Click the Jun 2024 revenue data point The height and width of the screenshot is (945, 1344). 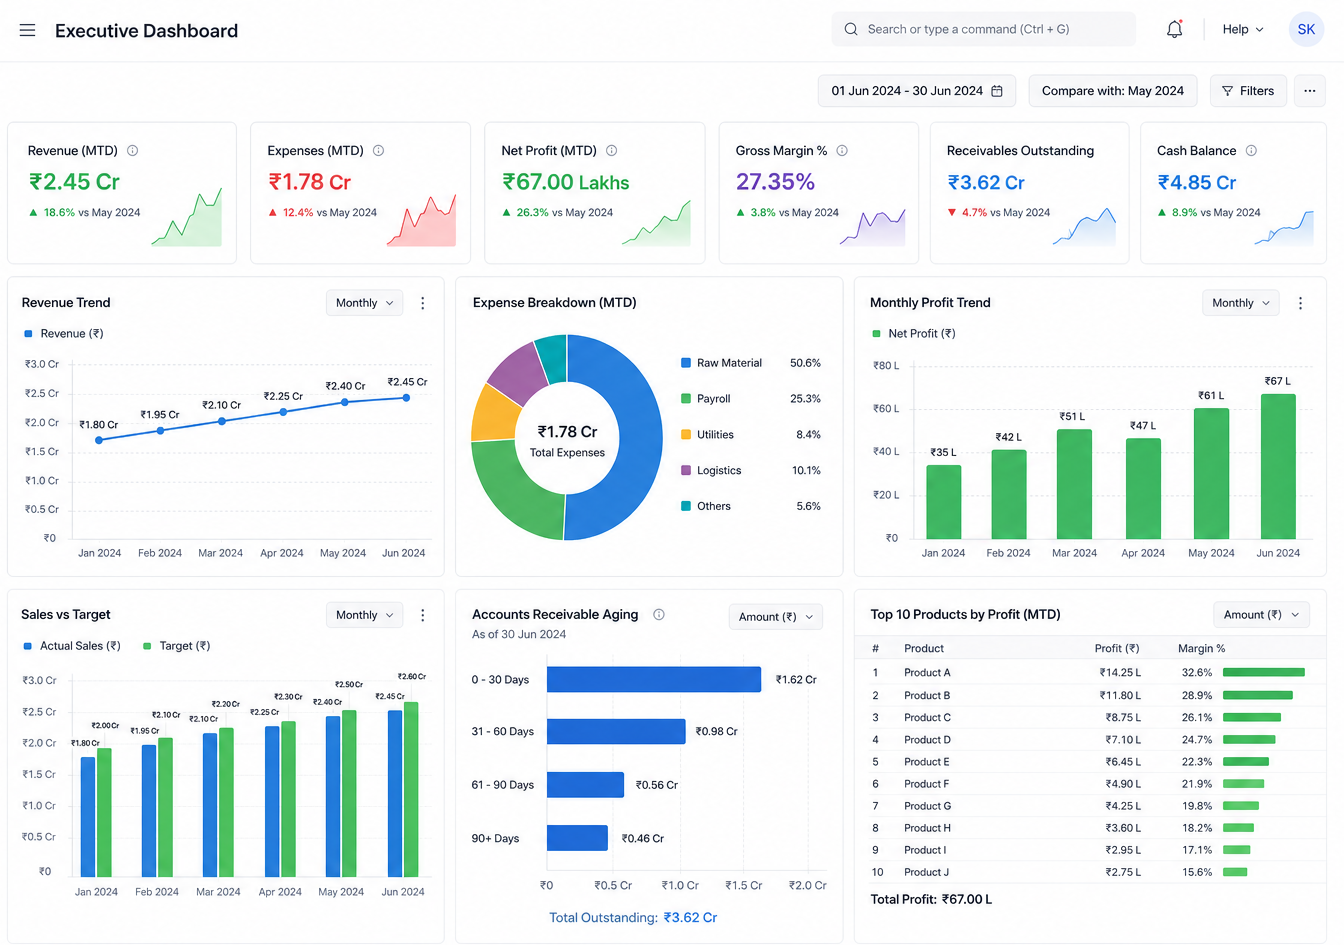pyautogui.click(x=406, y=398)
